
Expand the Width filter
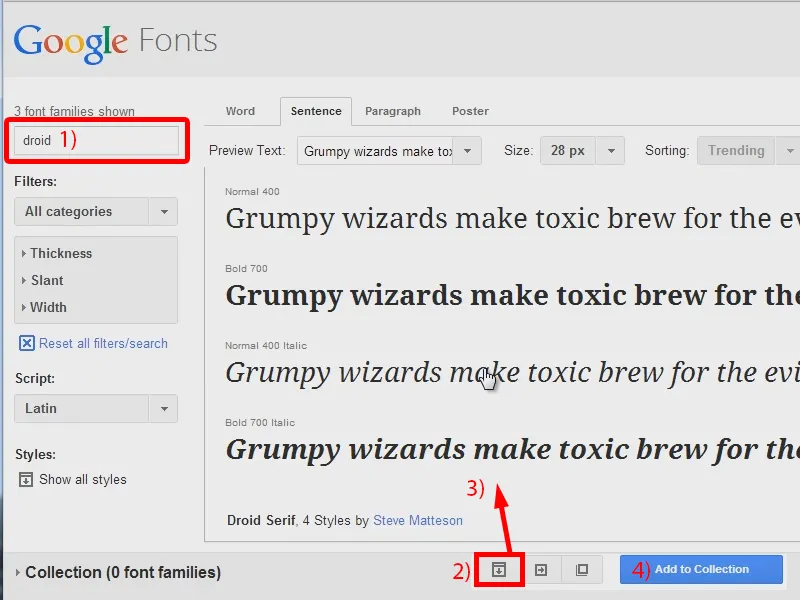[44, 307]
